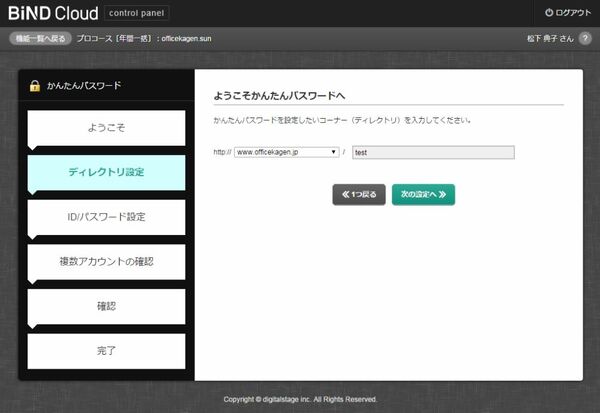Click the lock icon beside かんたんパスワード
The image size is (600, 413).
35,85
